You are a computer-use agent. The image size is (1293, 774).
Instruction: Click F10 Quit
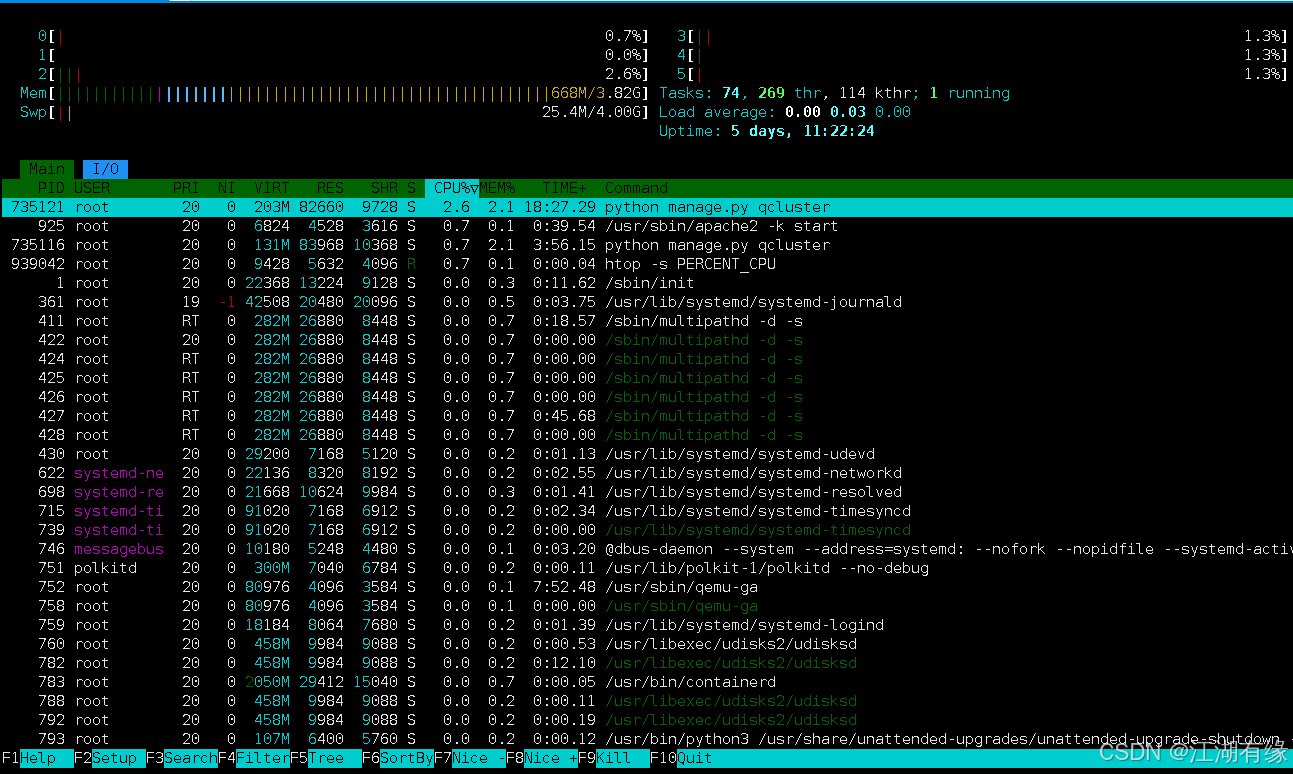[681, 758]
